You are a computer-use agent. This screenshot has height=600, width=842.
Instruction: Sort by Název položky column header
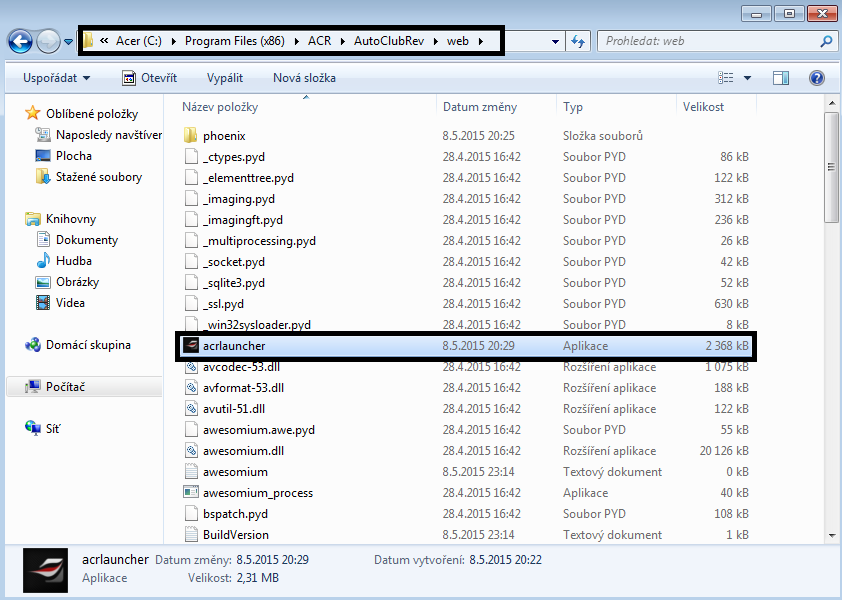pos(220,107)
